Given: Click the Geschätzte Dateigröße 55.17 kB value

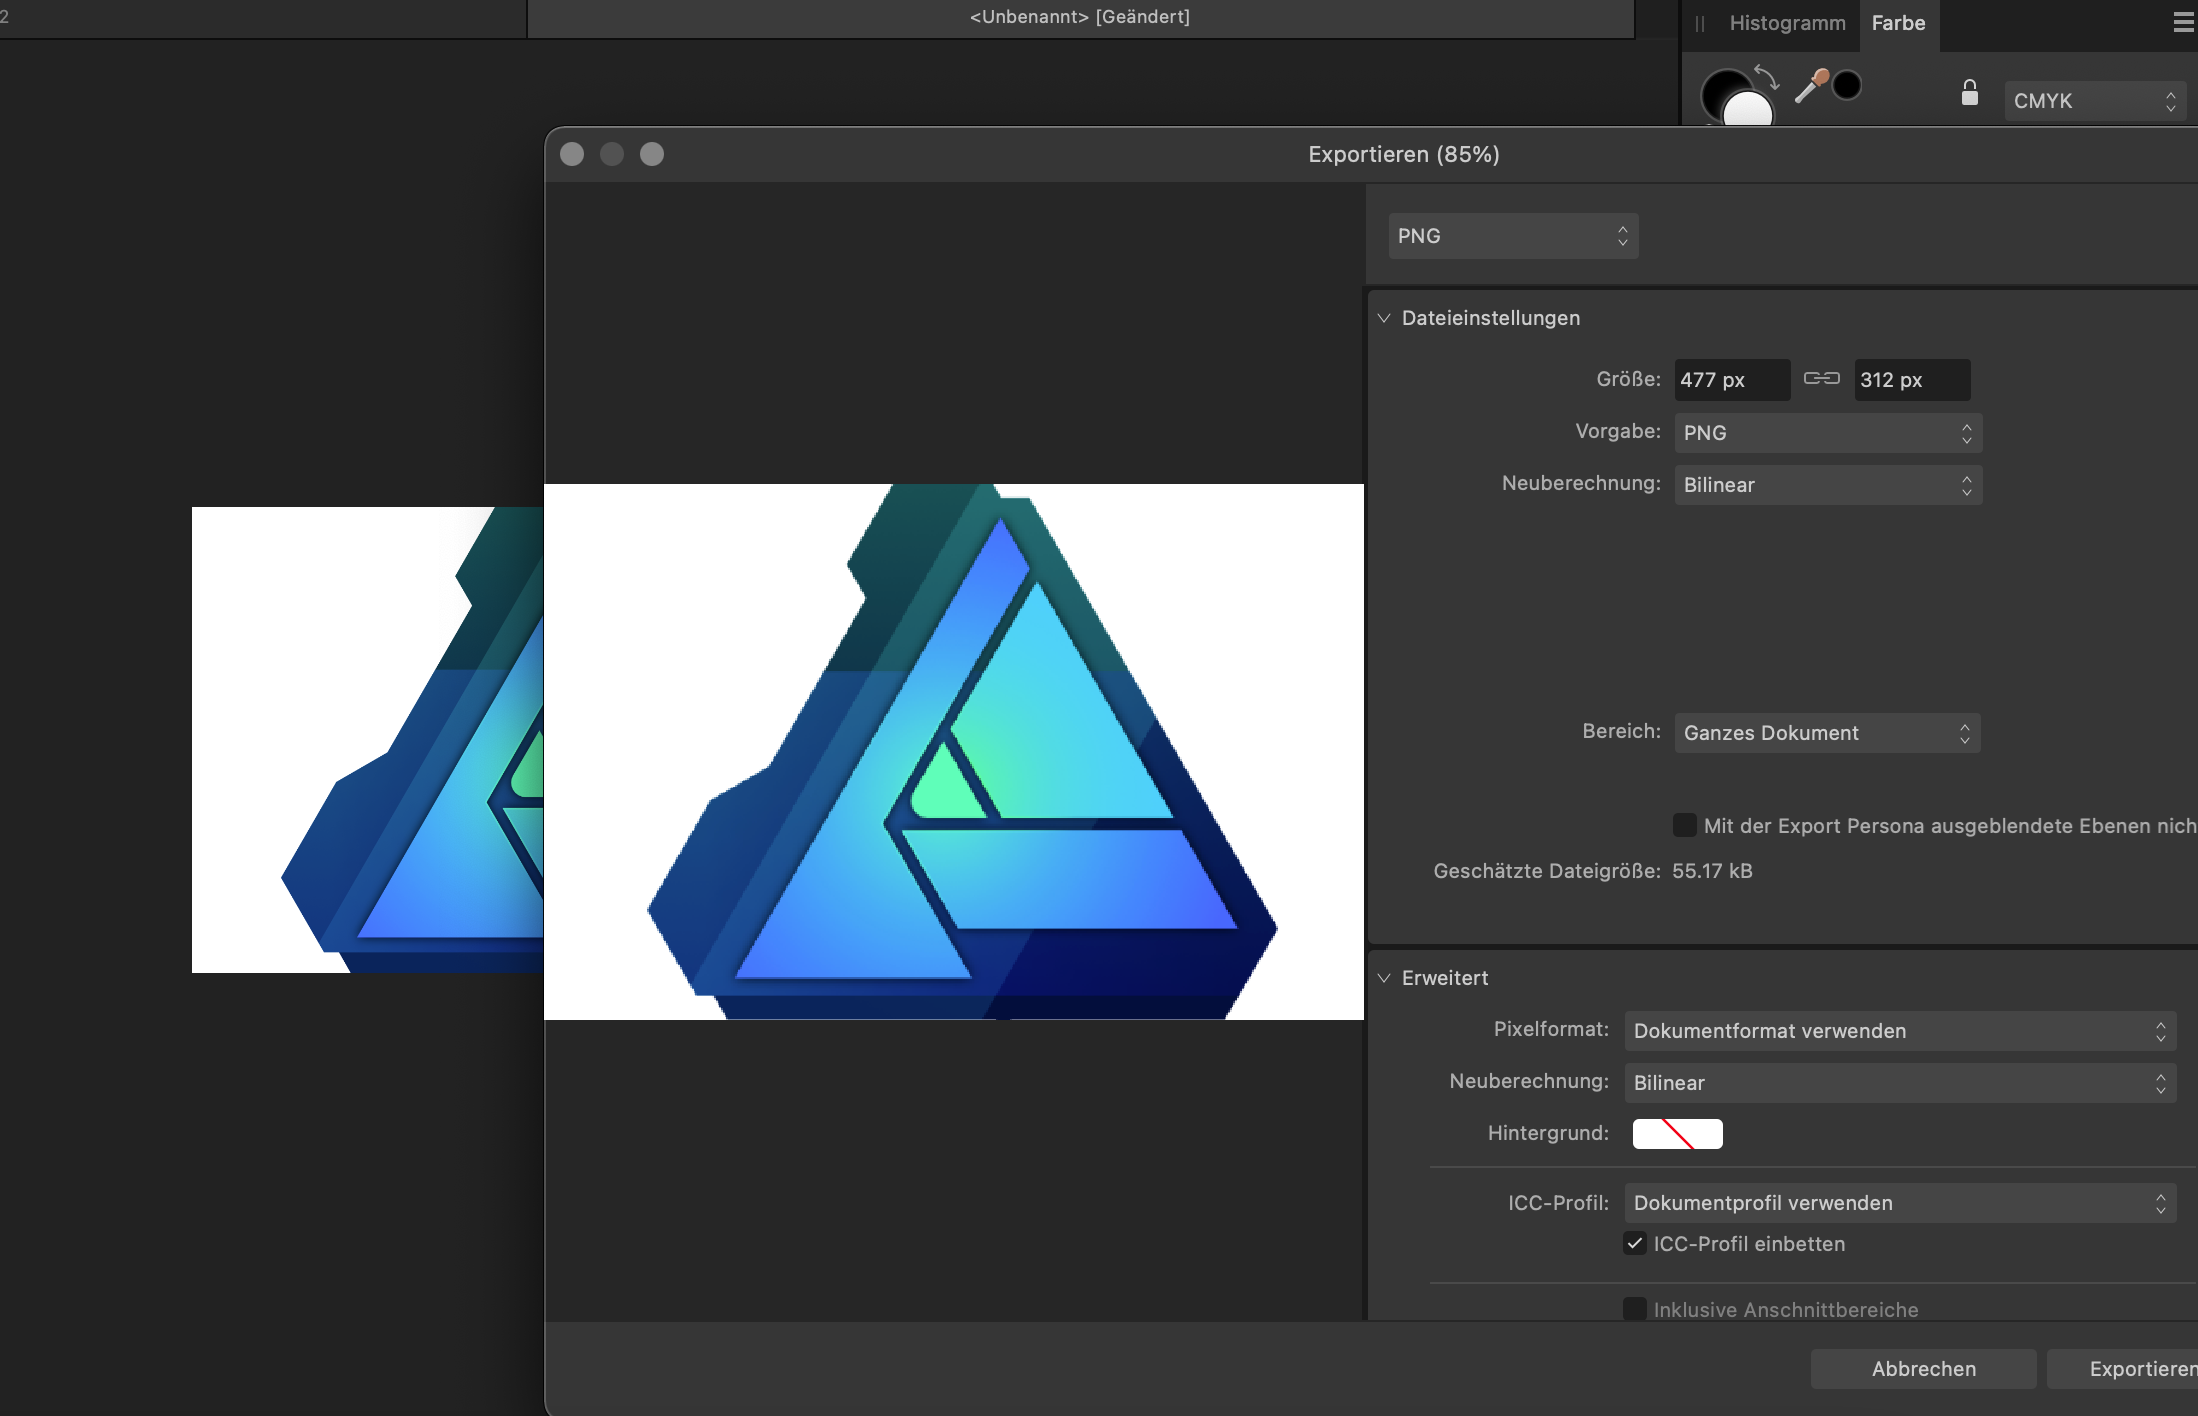Looking at the screenshot, I should pos(1712,871).
